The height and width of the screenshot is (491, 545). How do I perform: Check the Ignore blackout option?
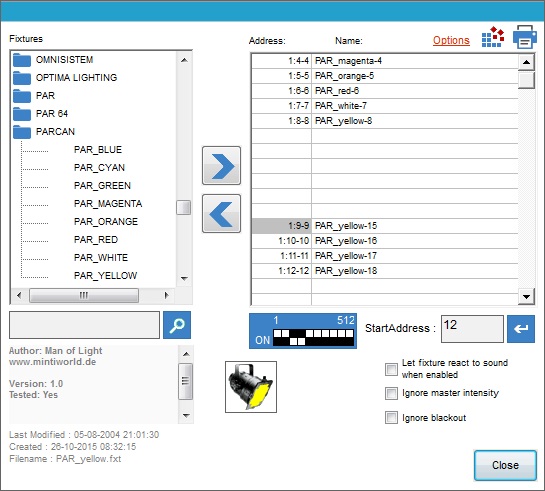391,418
